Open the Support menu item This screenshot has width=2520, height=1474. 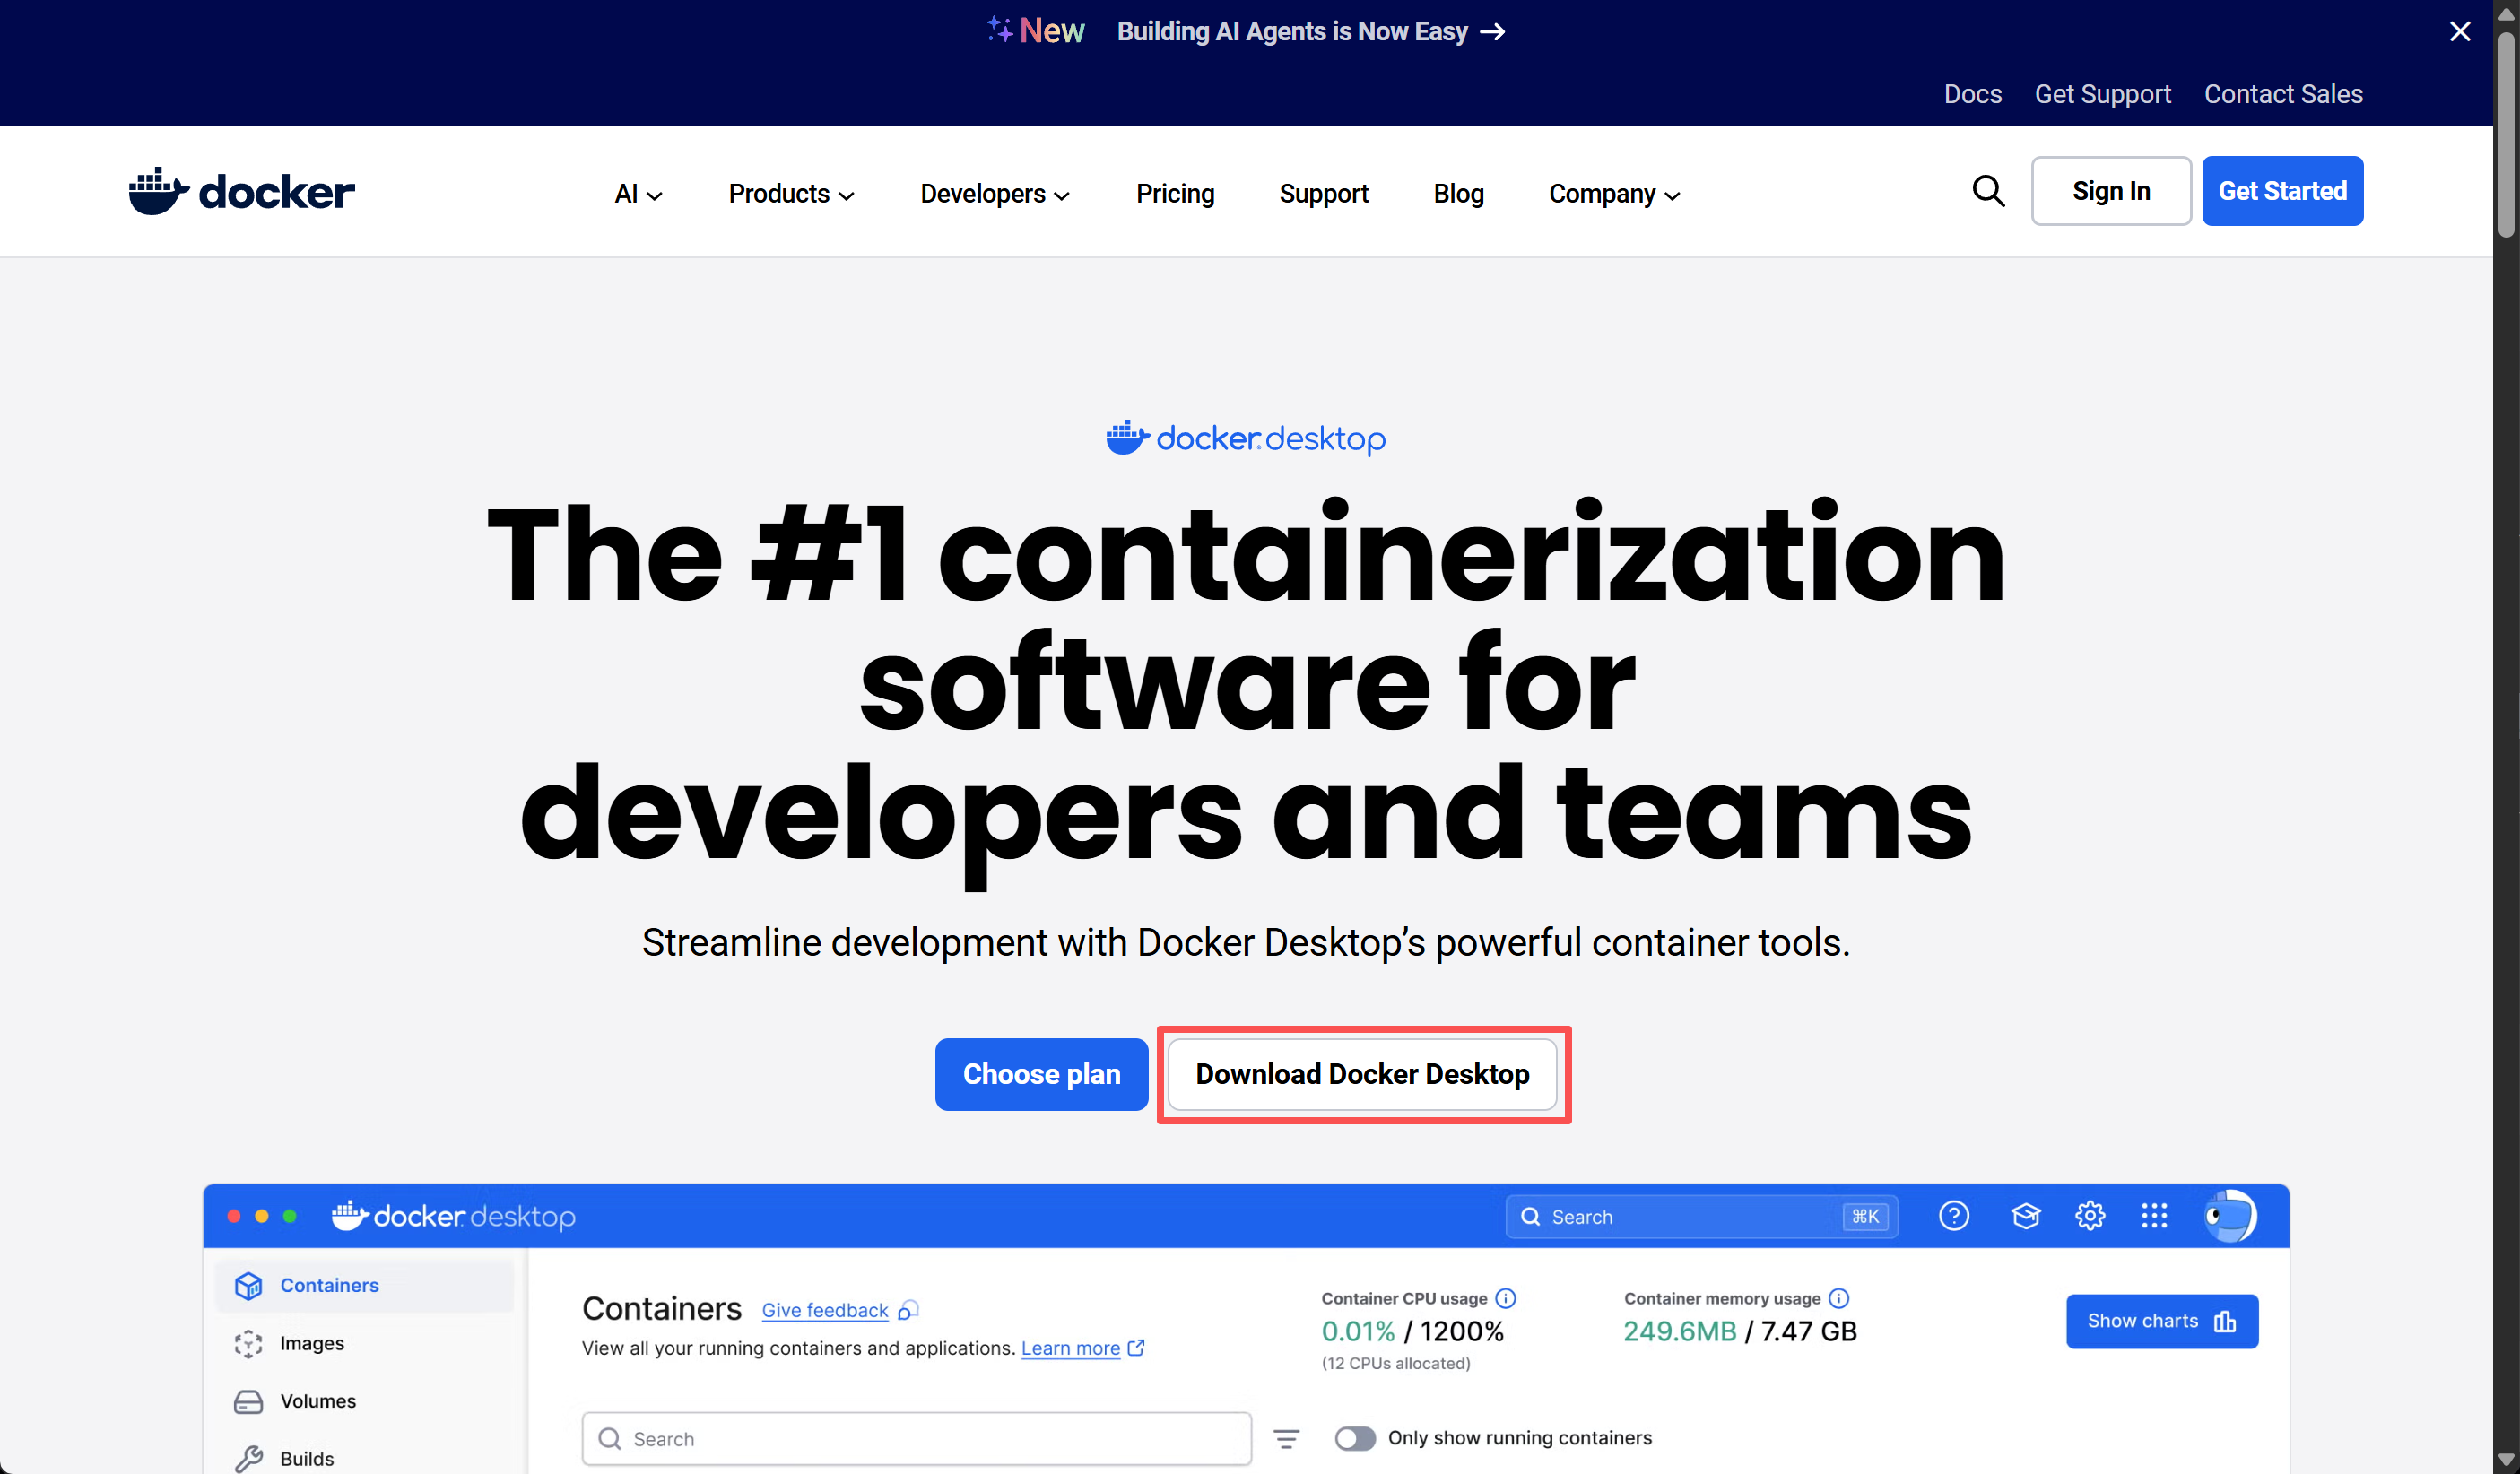click(1323, 194)
